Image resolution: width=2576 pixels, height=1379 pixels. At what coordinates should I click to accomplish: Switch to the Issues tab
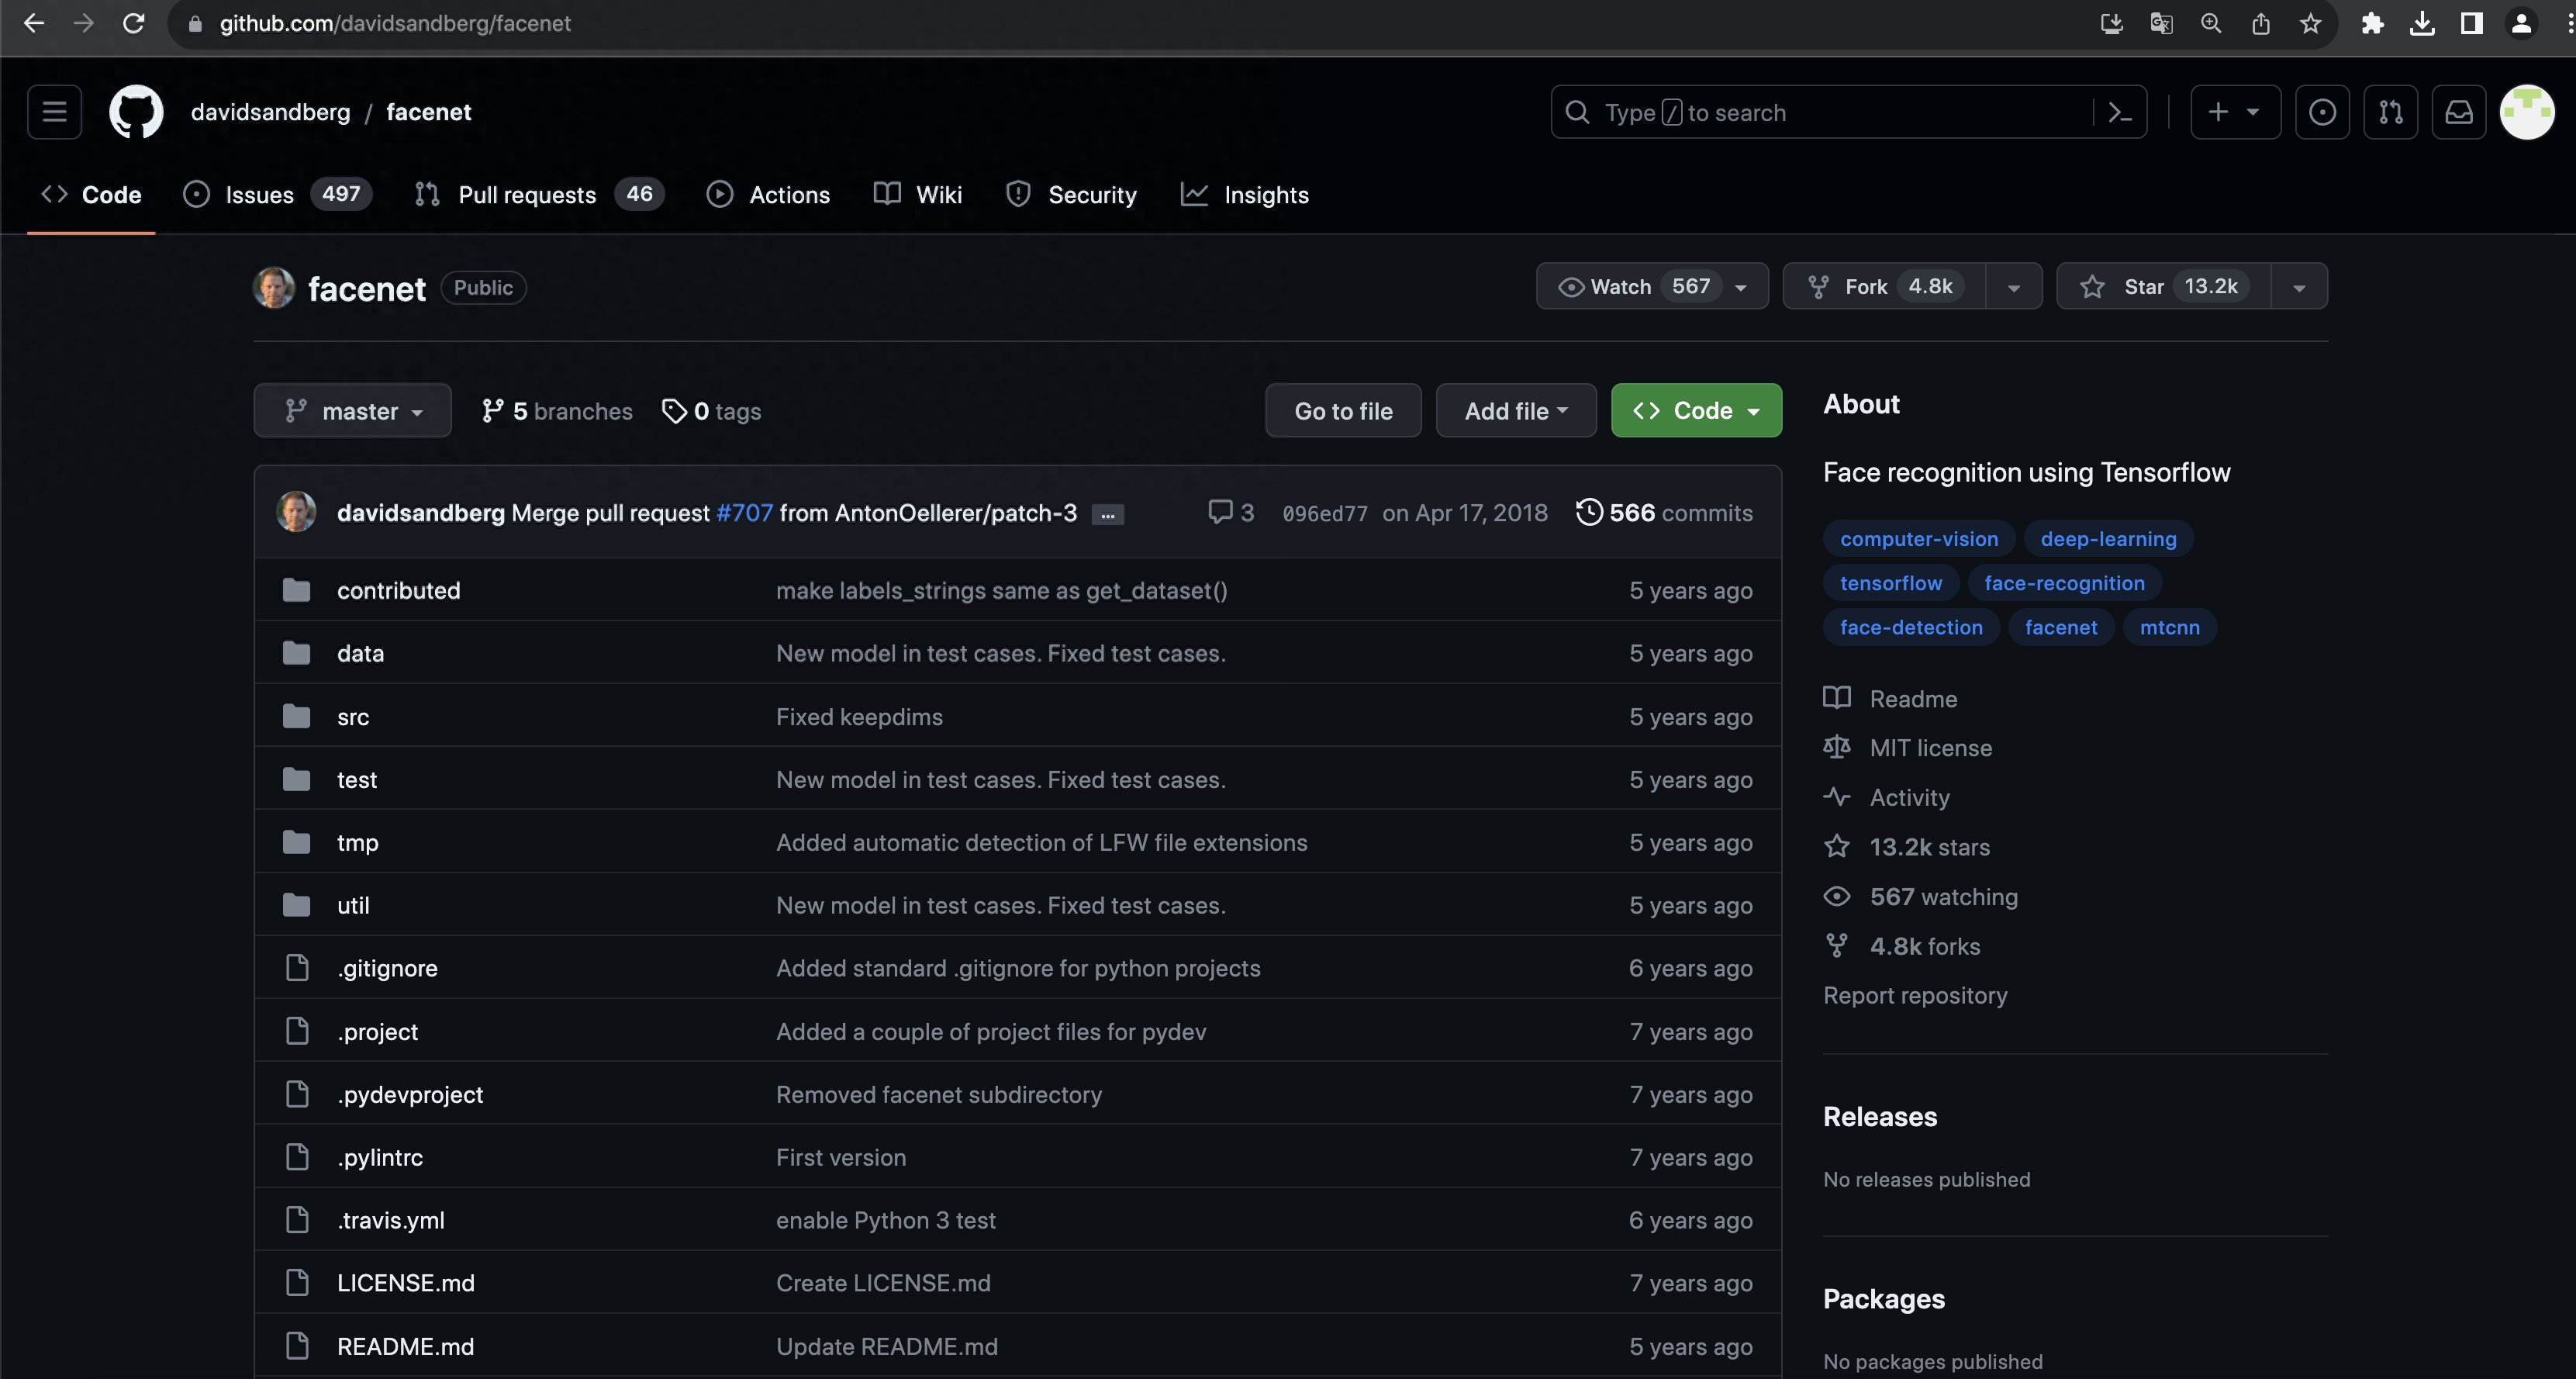pyautogui.click(x=277, y=194)
